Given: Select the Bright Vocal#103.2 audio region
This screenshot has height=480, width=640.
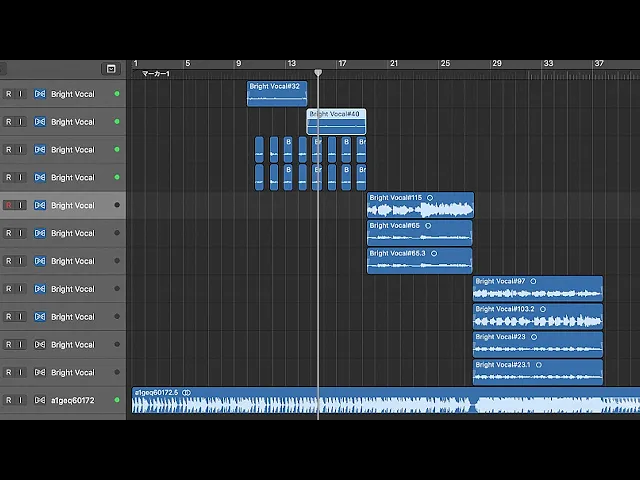Looking at the screenshot, I should pos(538,316).
